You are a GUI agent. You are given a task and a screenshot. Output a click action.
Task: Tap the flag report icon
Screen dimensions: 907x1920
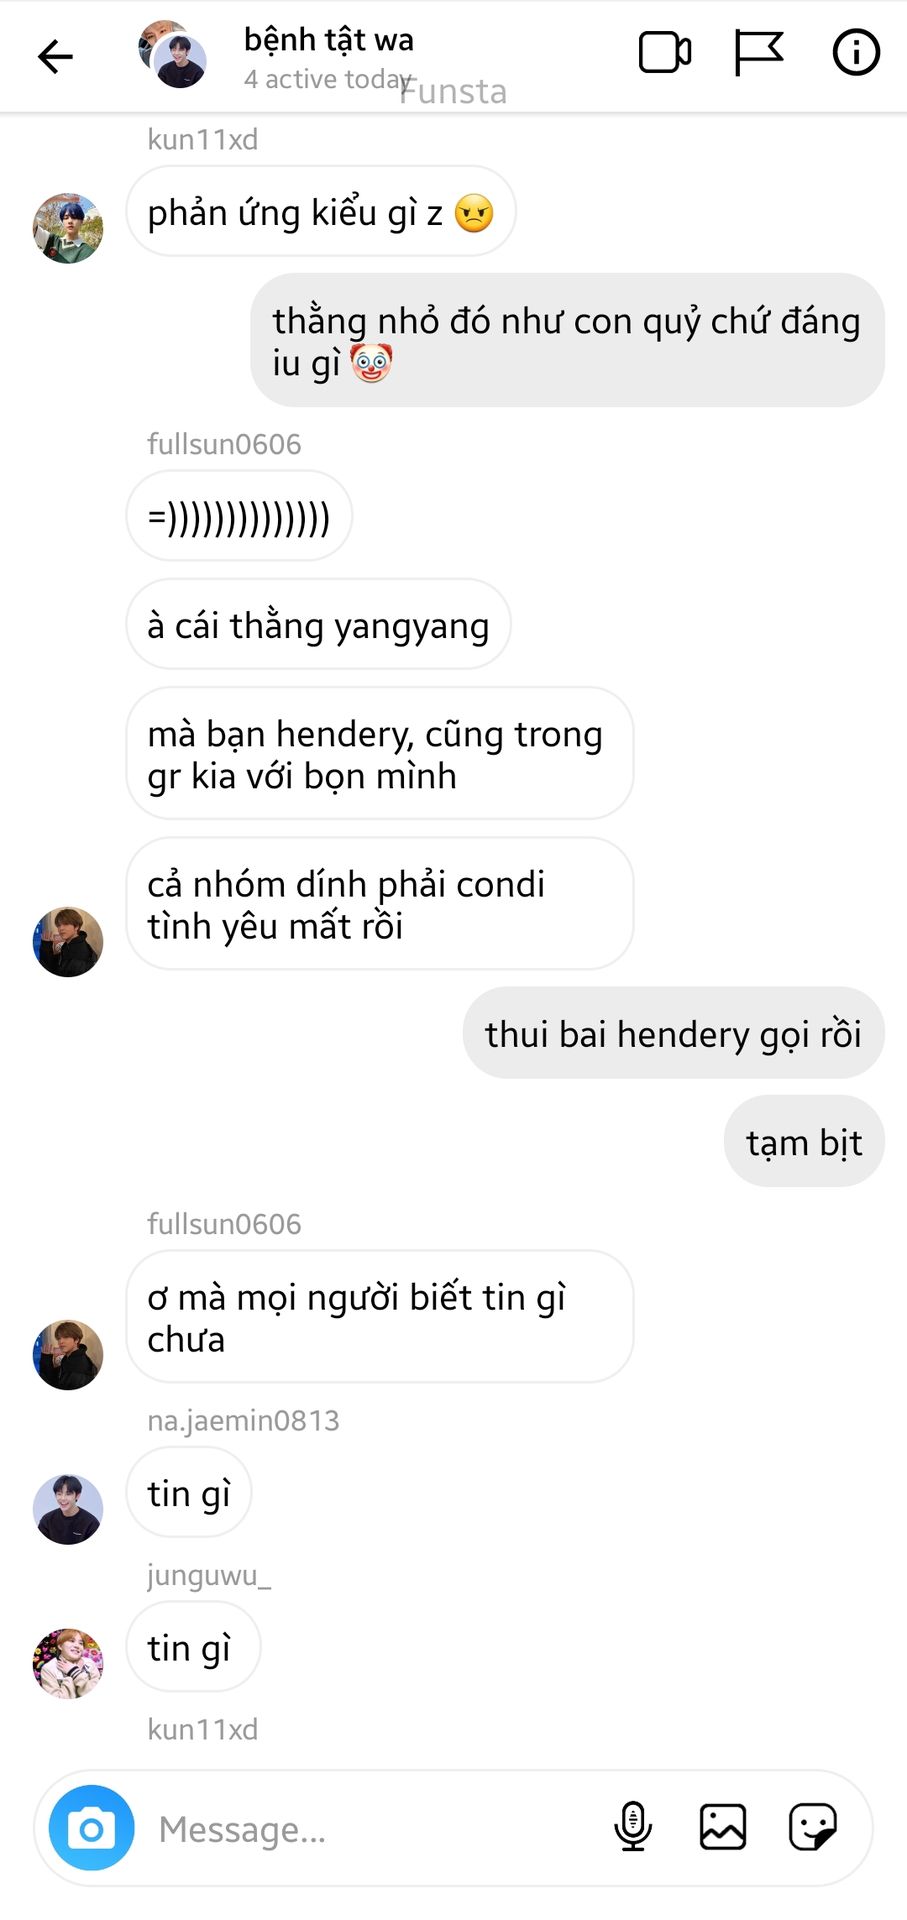click(759, 53)
